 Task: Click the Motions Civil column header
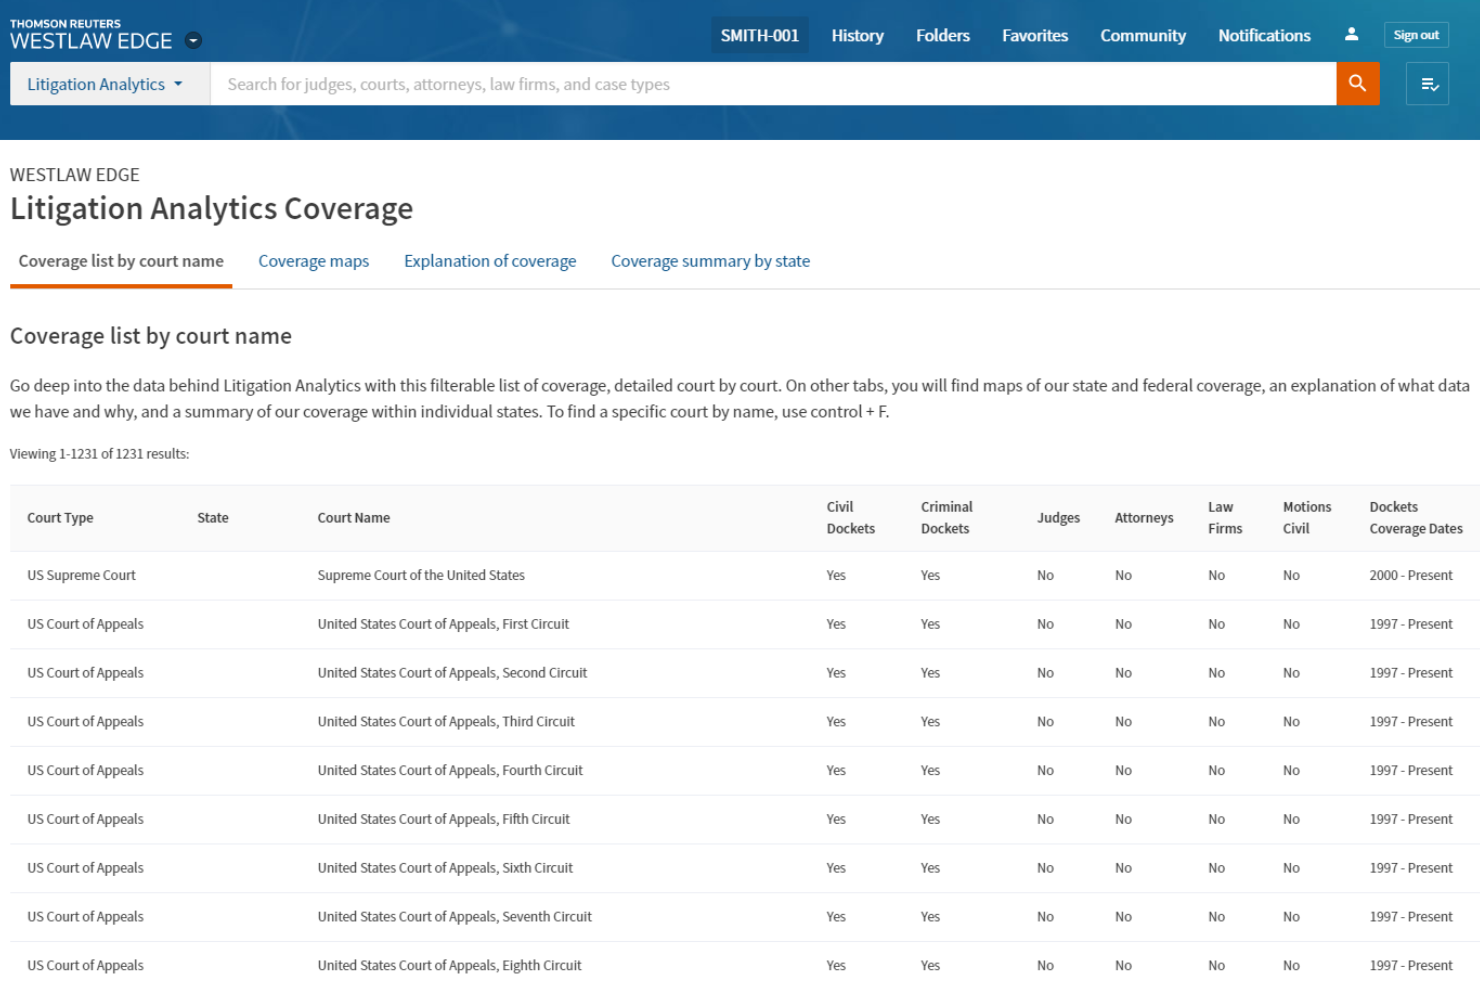pos(1307,518)
